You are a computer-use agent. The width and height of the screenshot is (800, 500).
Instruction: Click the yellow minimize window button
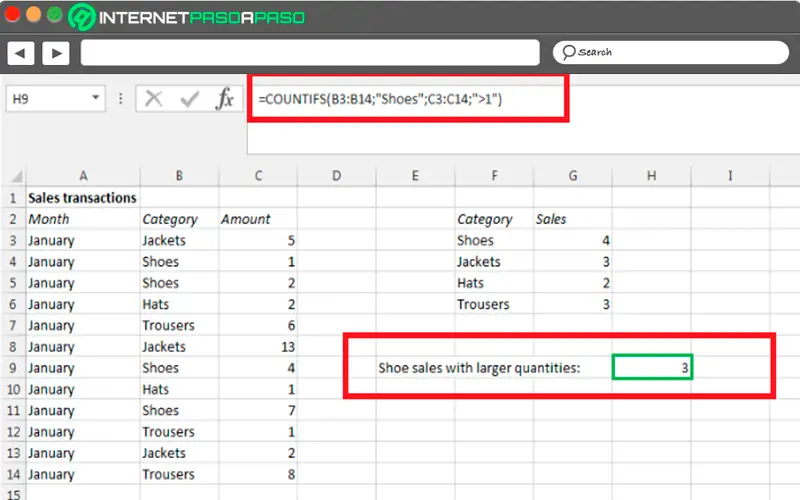pos(34,14)
